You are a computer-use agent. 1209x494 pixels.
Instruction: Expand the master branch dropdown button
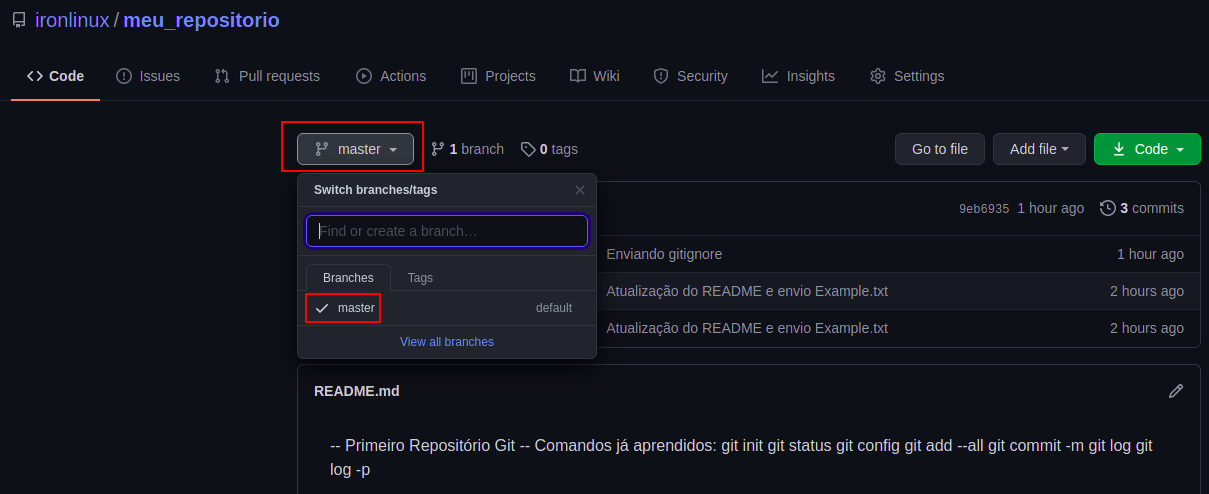tap(355, 149)
